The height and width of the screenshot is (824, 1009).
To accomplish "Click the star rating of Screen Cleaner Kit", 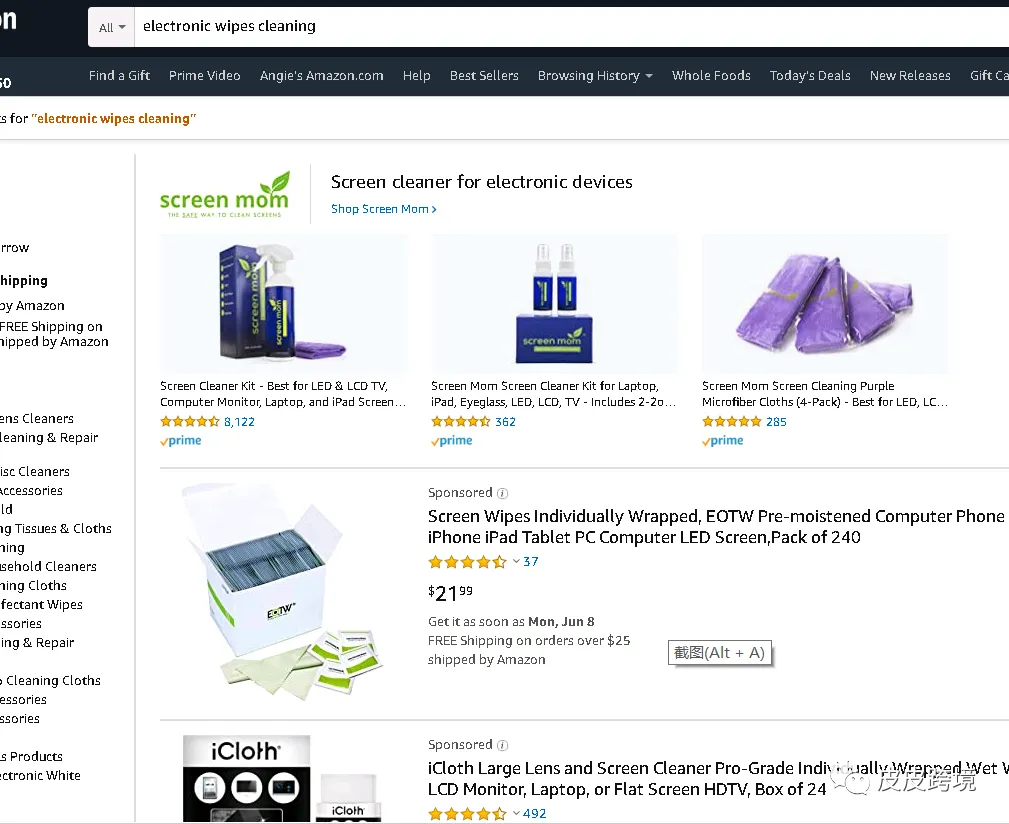I will 190,422.
